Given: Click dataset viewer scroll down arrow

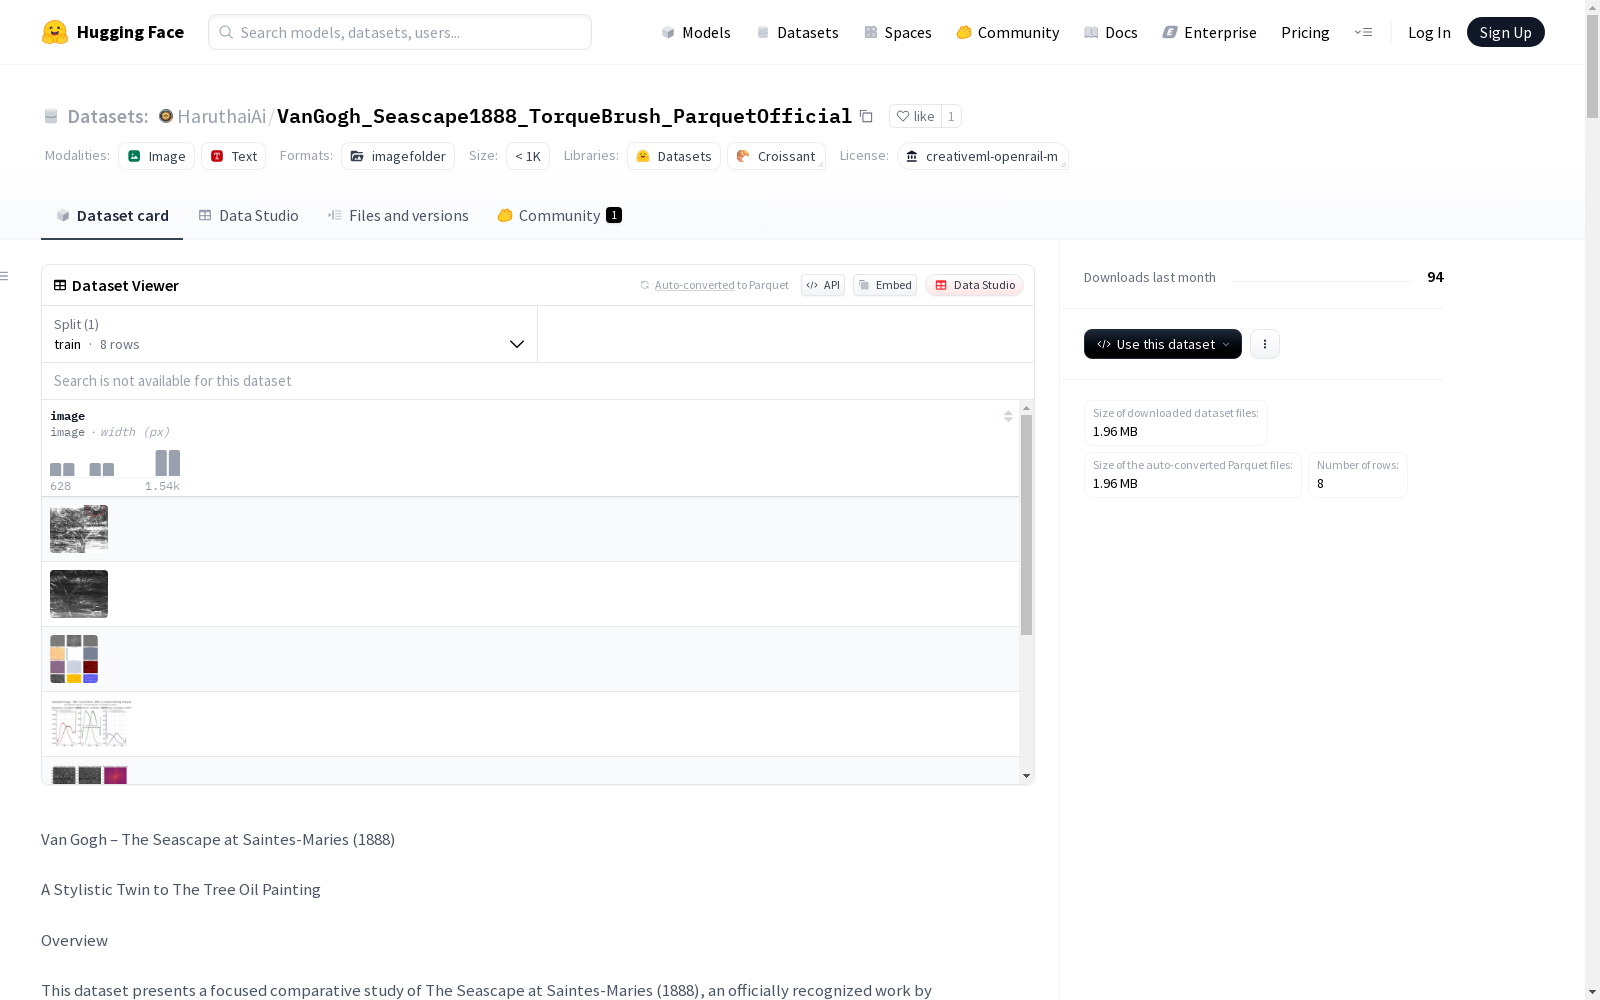Looking at the screenshot, I should (1026, 776).
